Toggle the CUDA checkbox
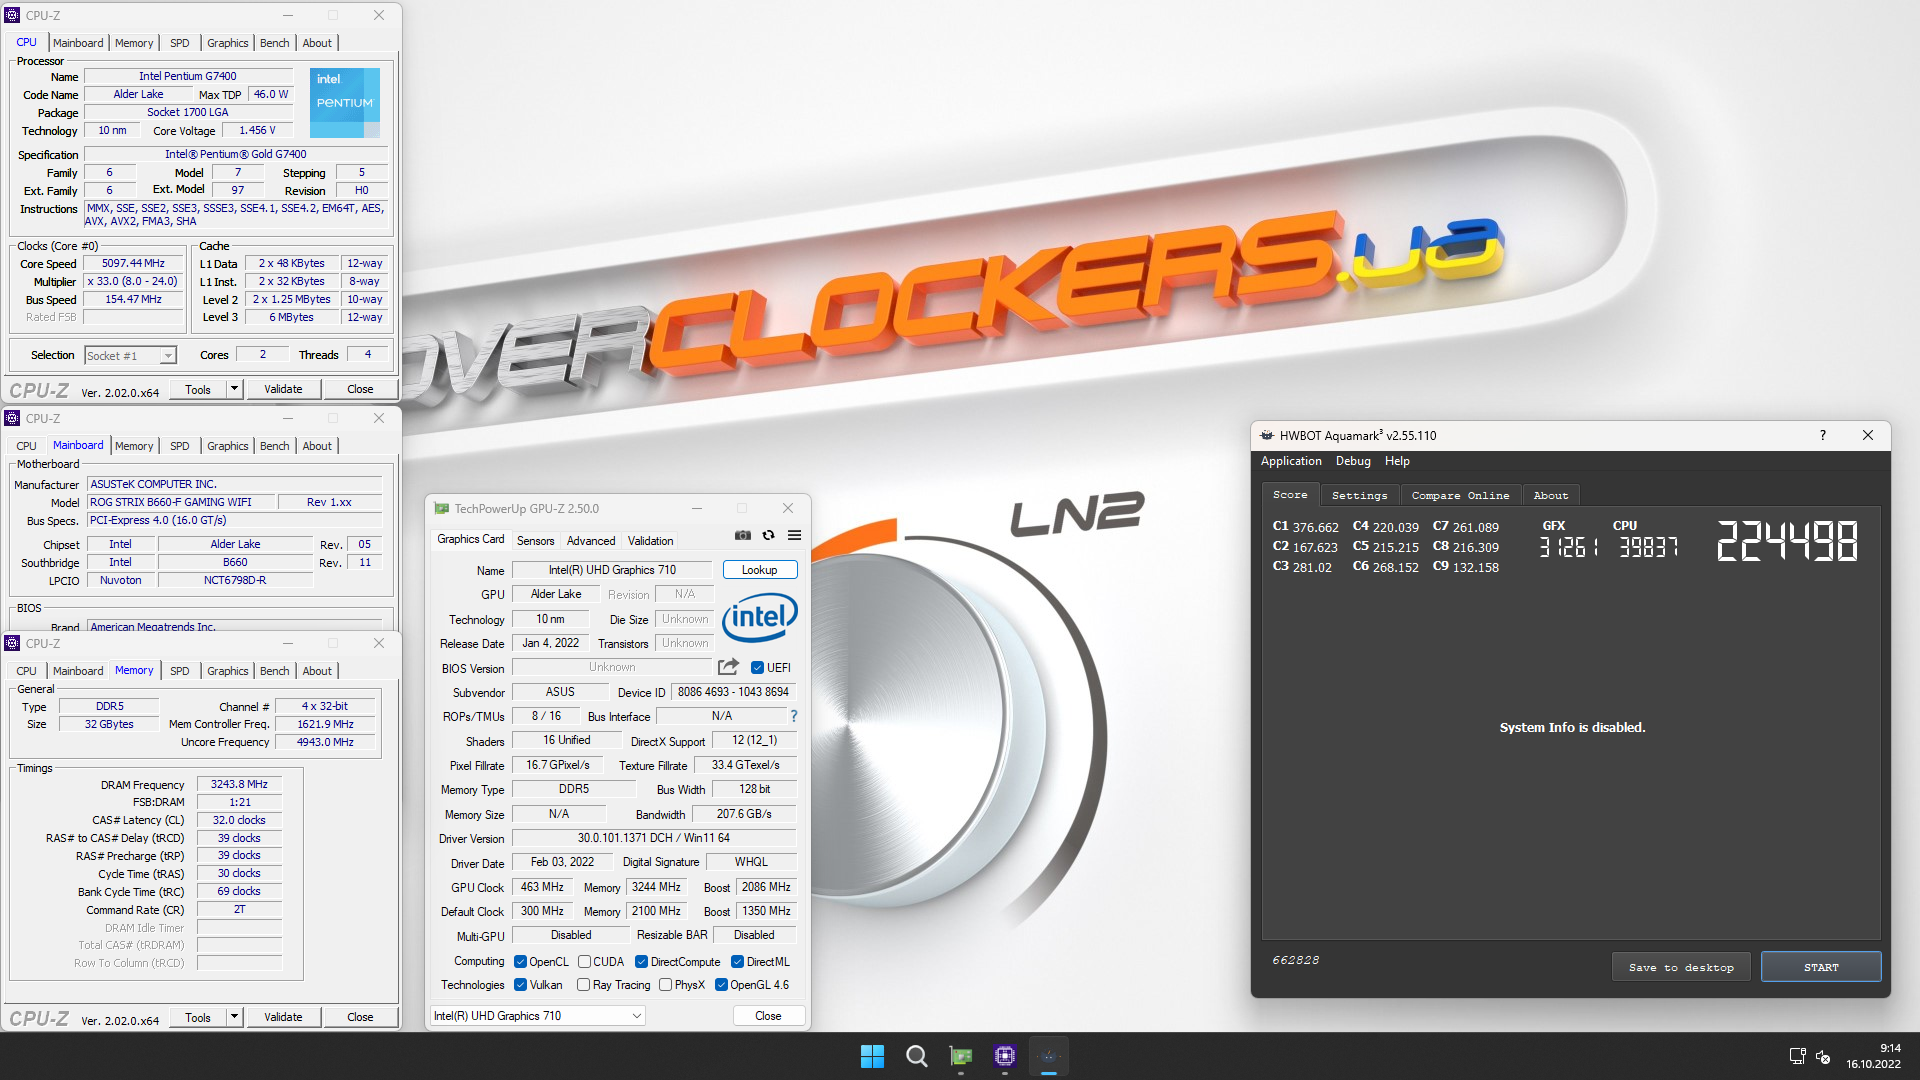Viewport: 1920px width, 1080px height. tap(584, 962)
